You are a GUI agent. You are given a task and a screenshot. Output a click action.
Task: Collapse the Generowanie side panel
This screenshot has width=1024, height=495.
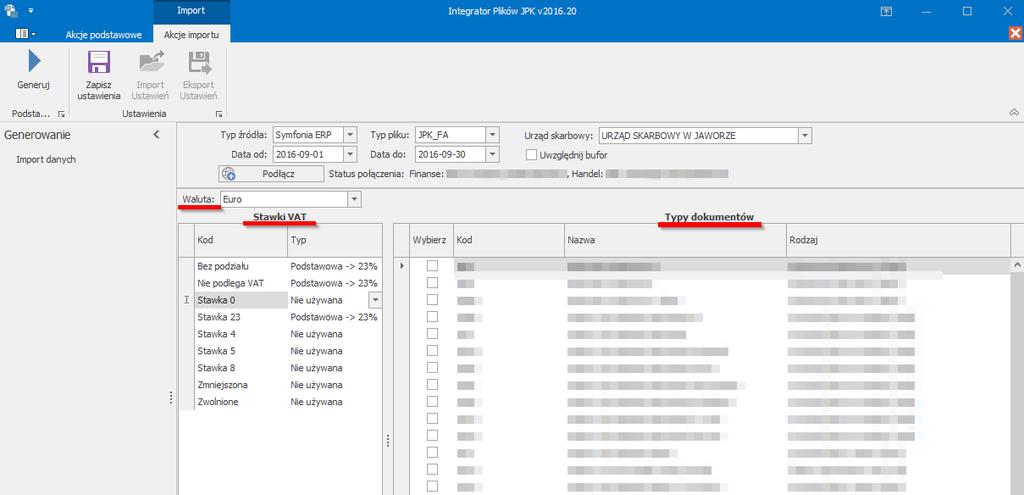coord(156,135)
